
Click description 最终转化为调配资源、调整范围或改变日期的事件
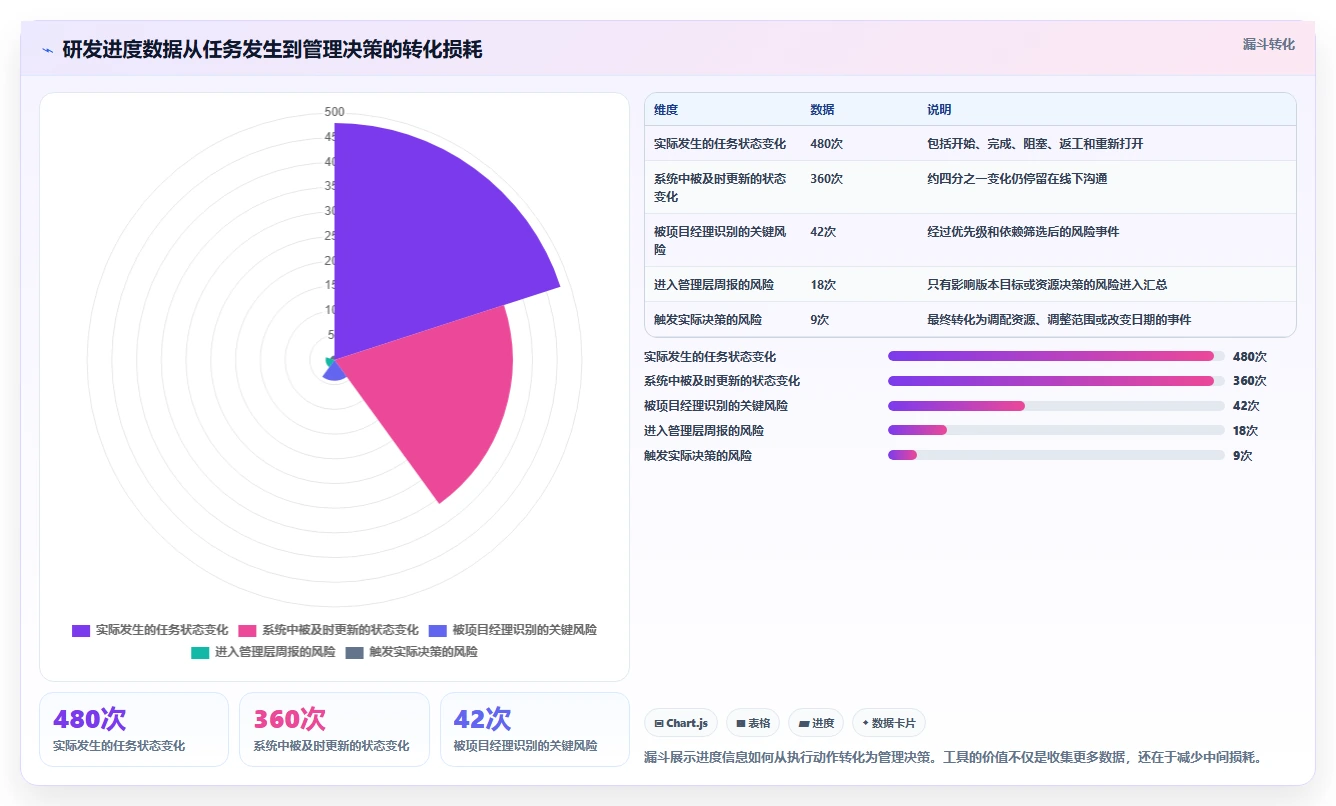1059,320
